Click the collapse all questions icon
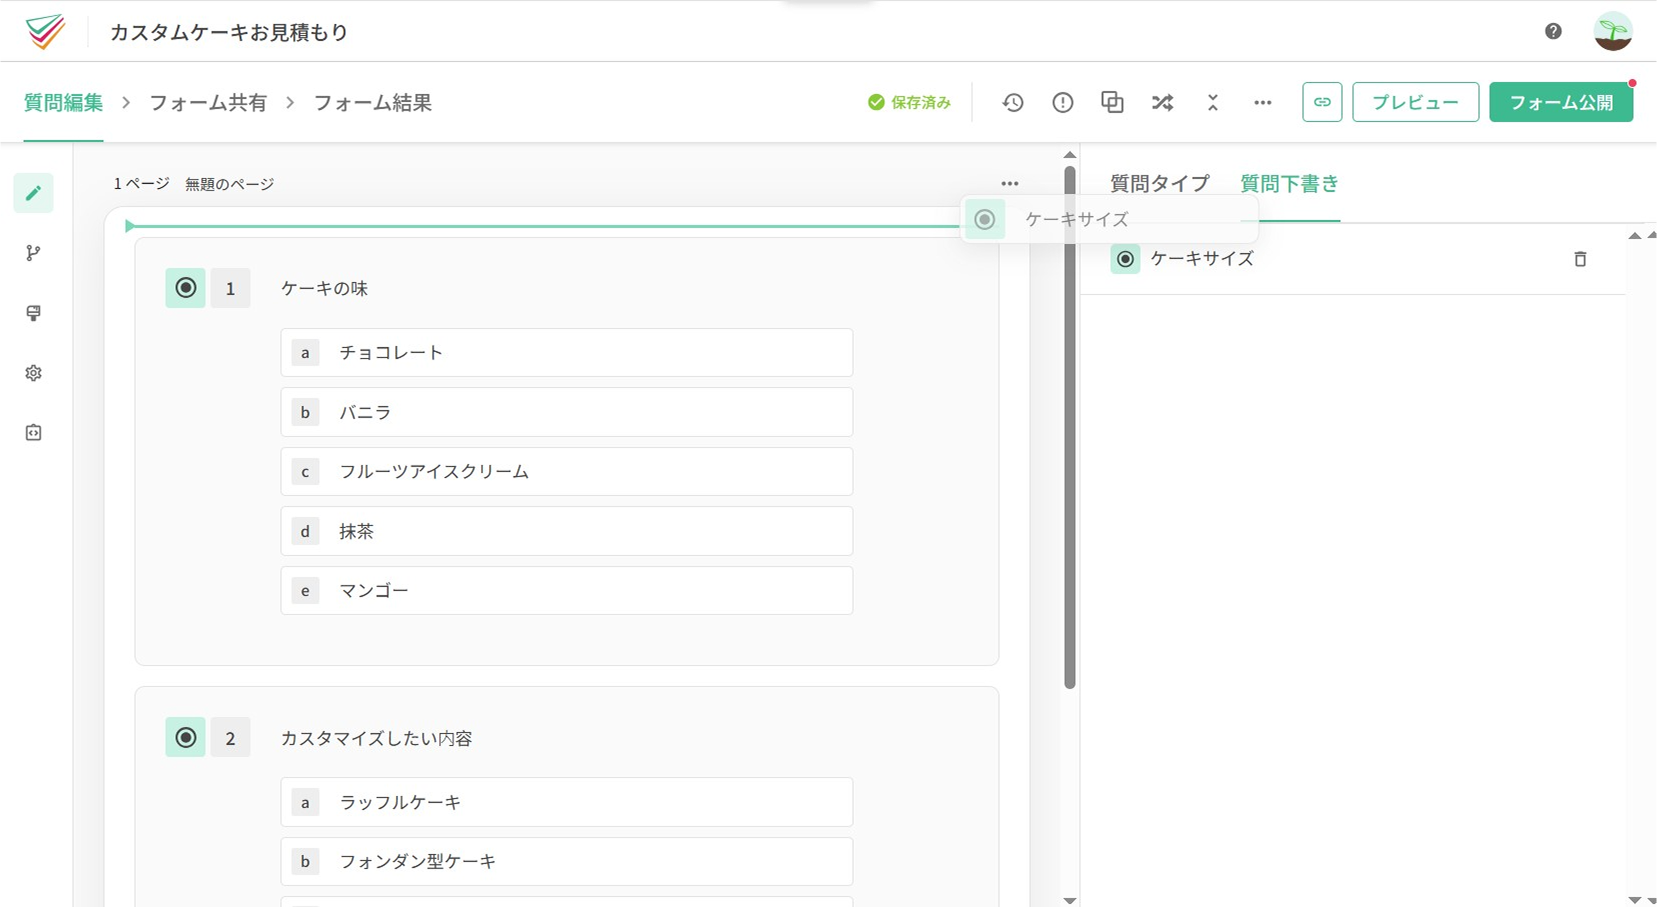Screen dimensions: 1657x907 coord(1213,102)
